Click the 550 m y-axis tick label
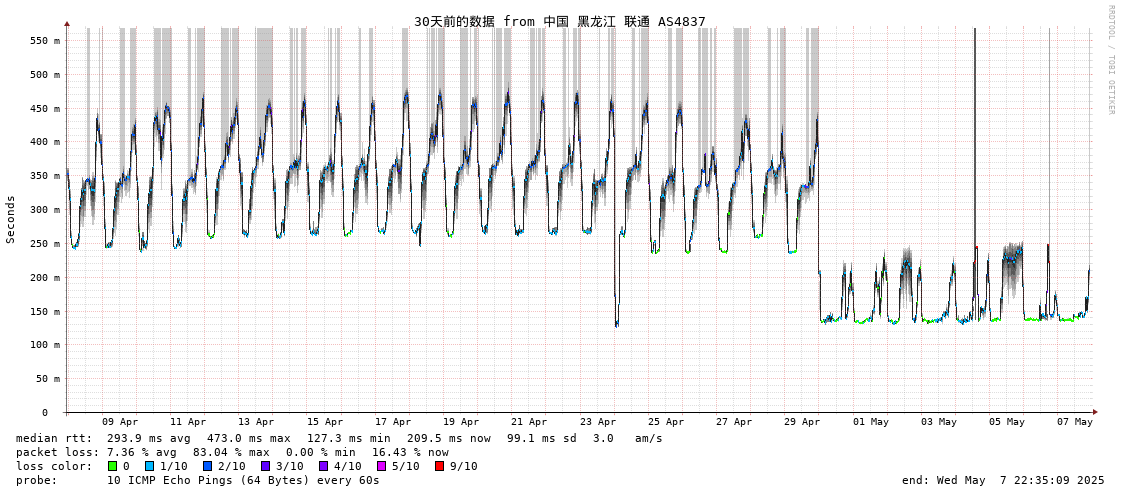 tap(45, 41)
